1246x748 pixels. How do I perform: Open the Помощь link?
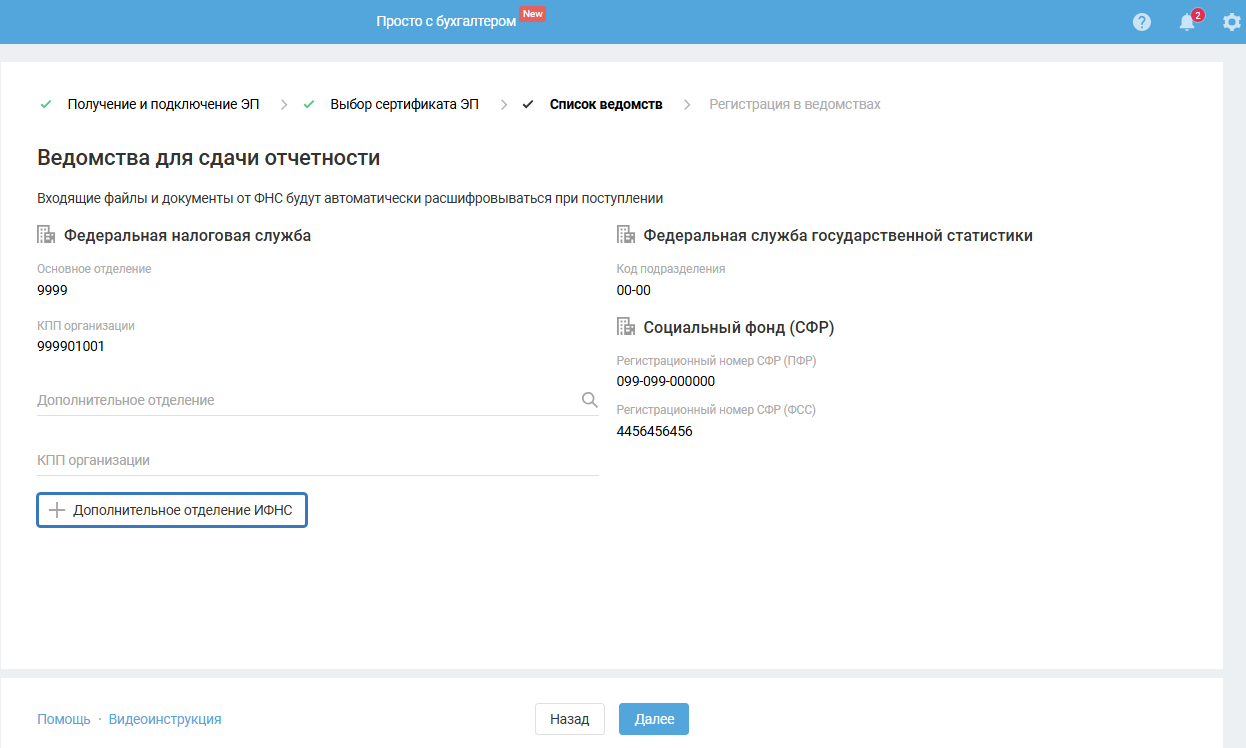[x=63, y=719]
